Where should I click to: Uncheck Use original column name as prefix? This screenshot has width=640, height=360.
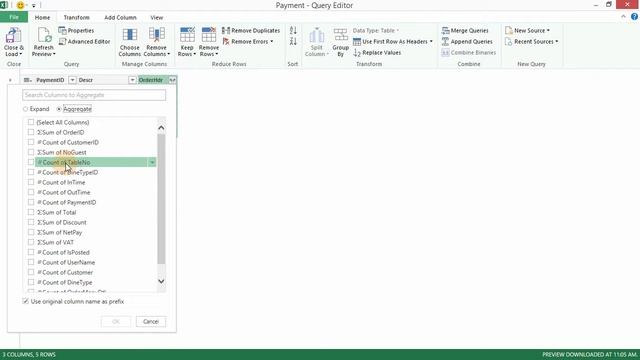click(26, 301)
